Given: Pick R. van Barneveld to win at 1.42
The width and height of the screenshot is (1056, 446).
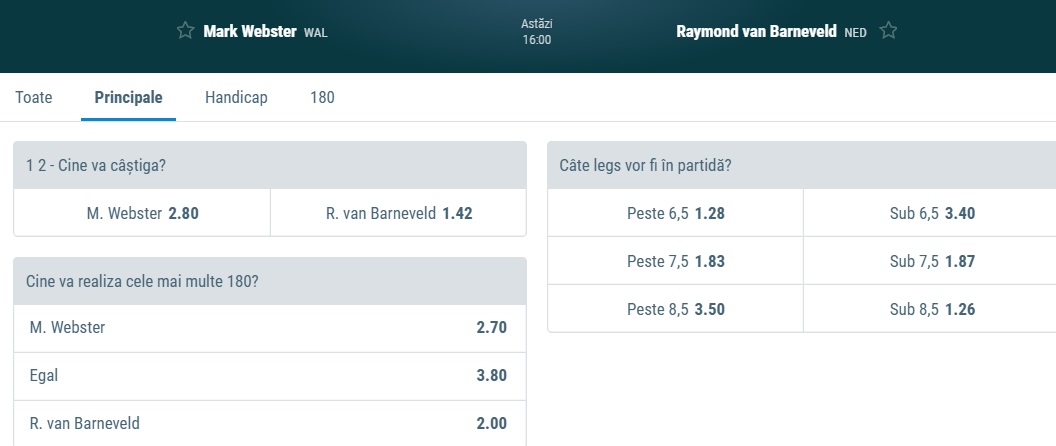Looking at the screenshot, I should click(x=398, y=213).
